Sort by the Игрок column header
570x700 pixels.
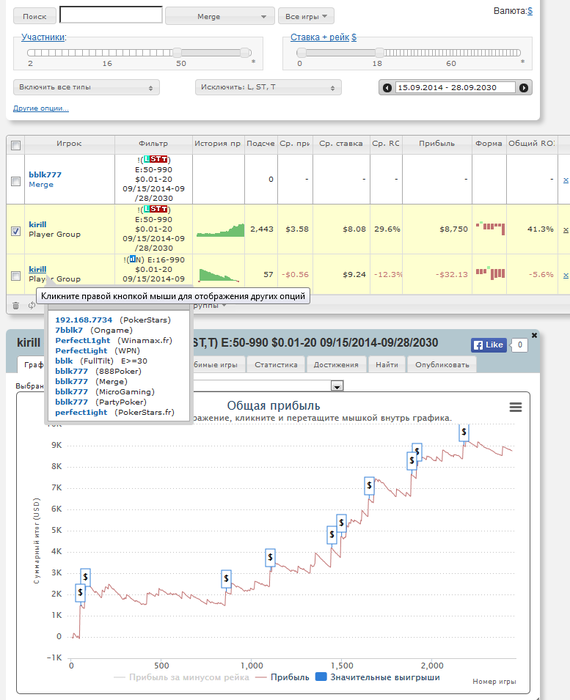tap(69, 144)
